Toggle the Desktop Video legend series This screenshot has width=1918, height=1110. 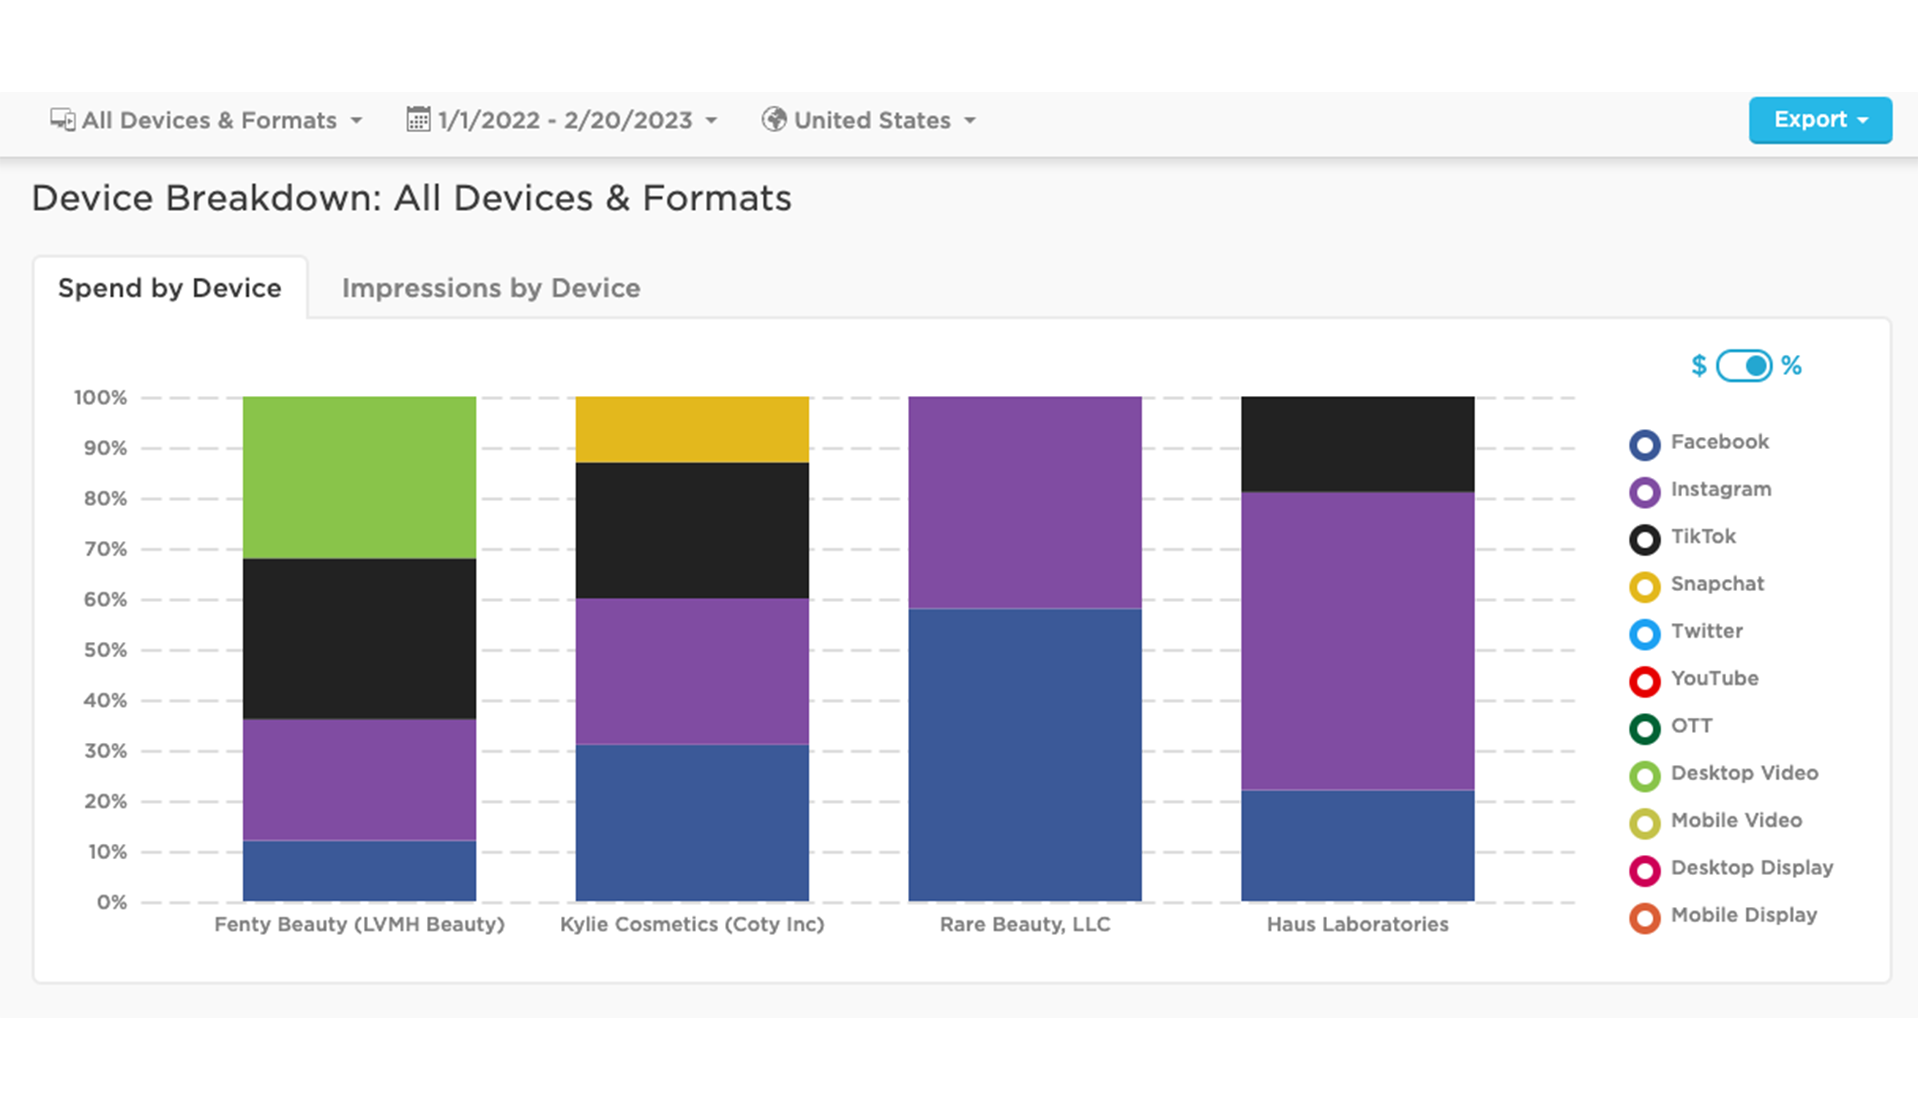pos(1724,774)
